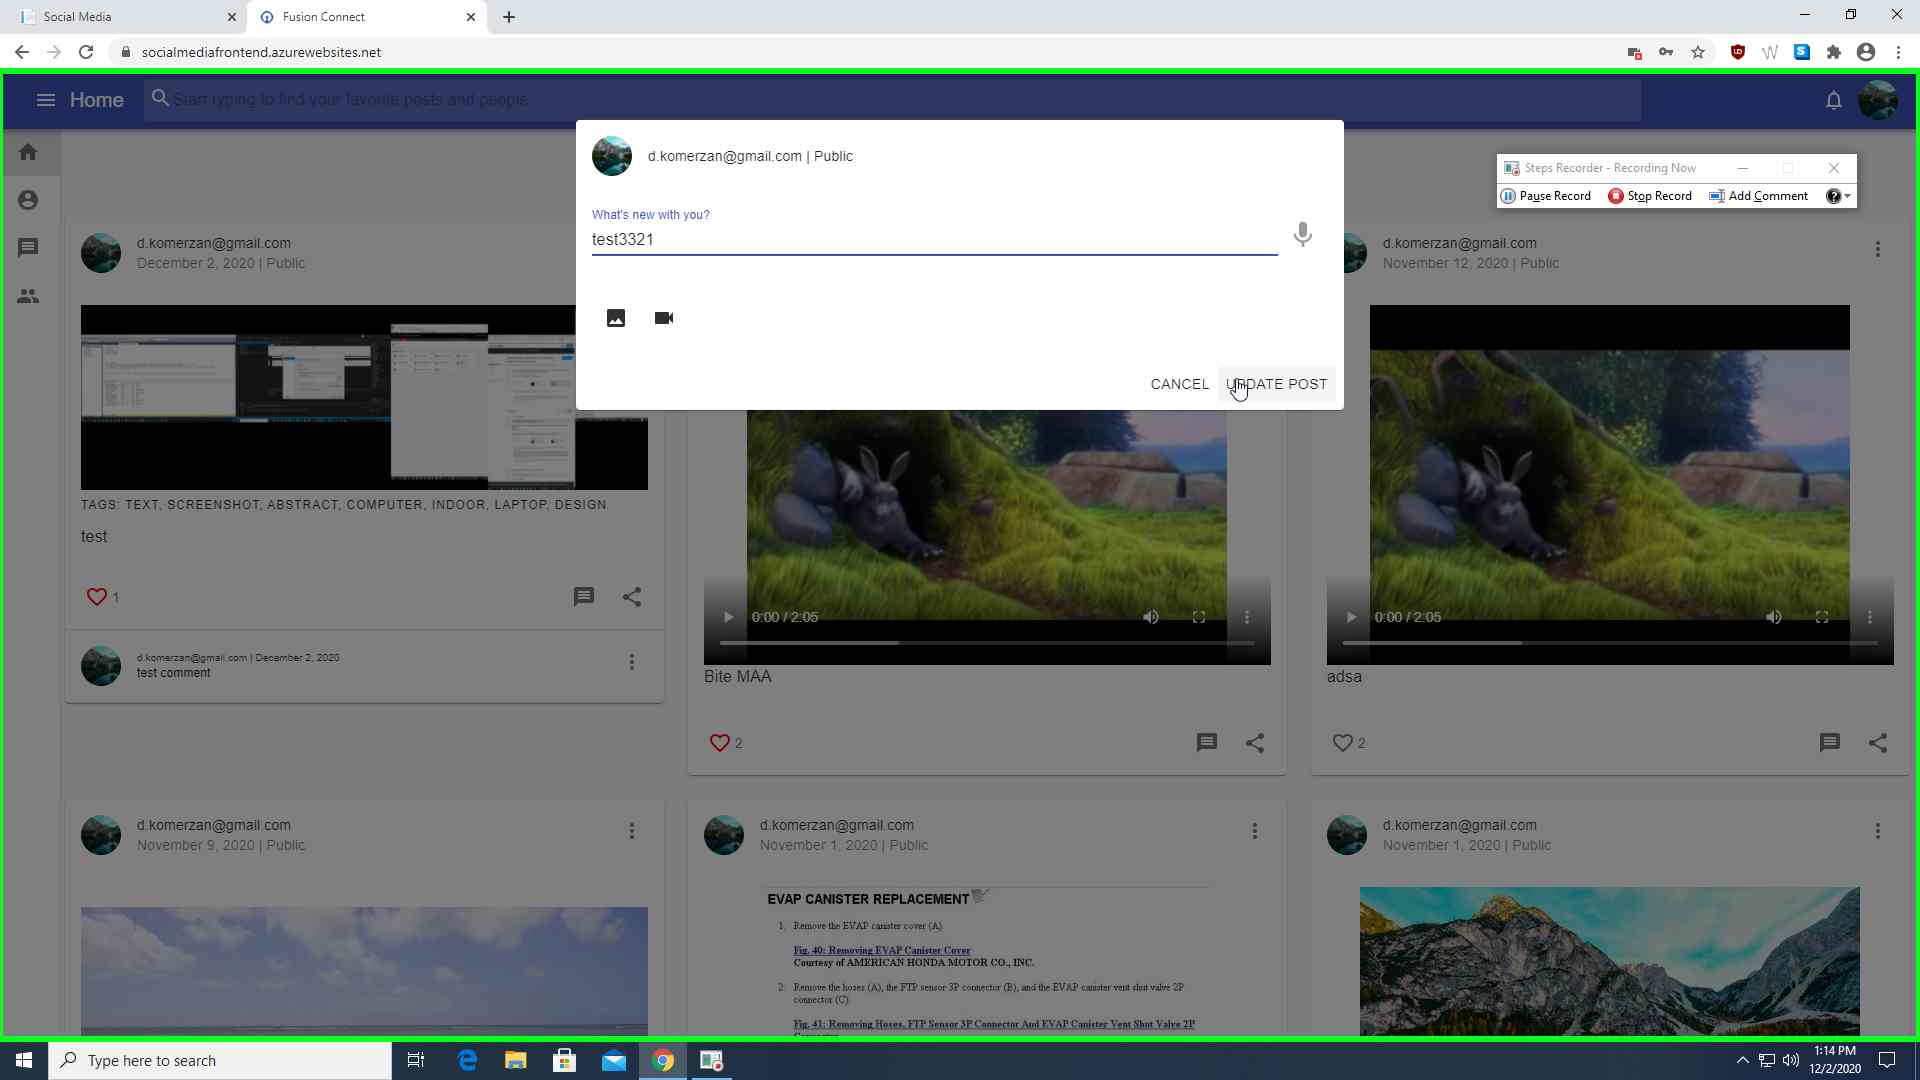Open more options on November 12 post

click(x=1878, y=249)
